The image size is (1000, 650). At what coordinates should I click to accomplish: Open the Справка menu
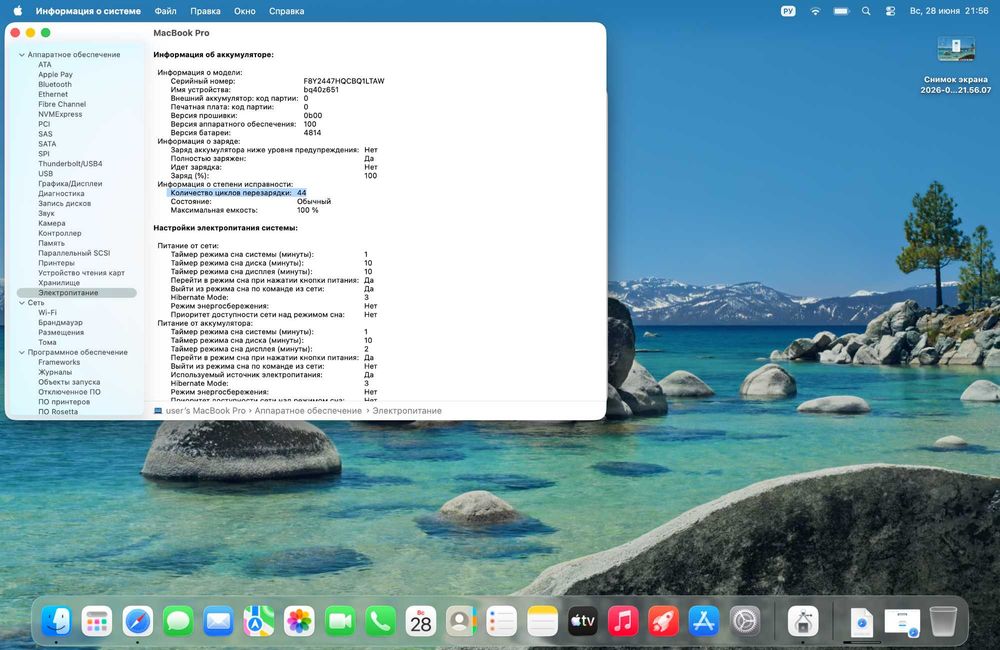286,11
